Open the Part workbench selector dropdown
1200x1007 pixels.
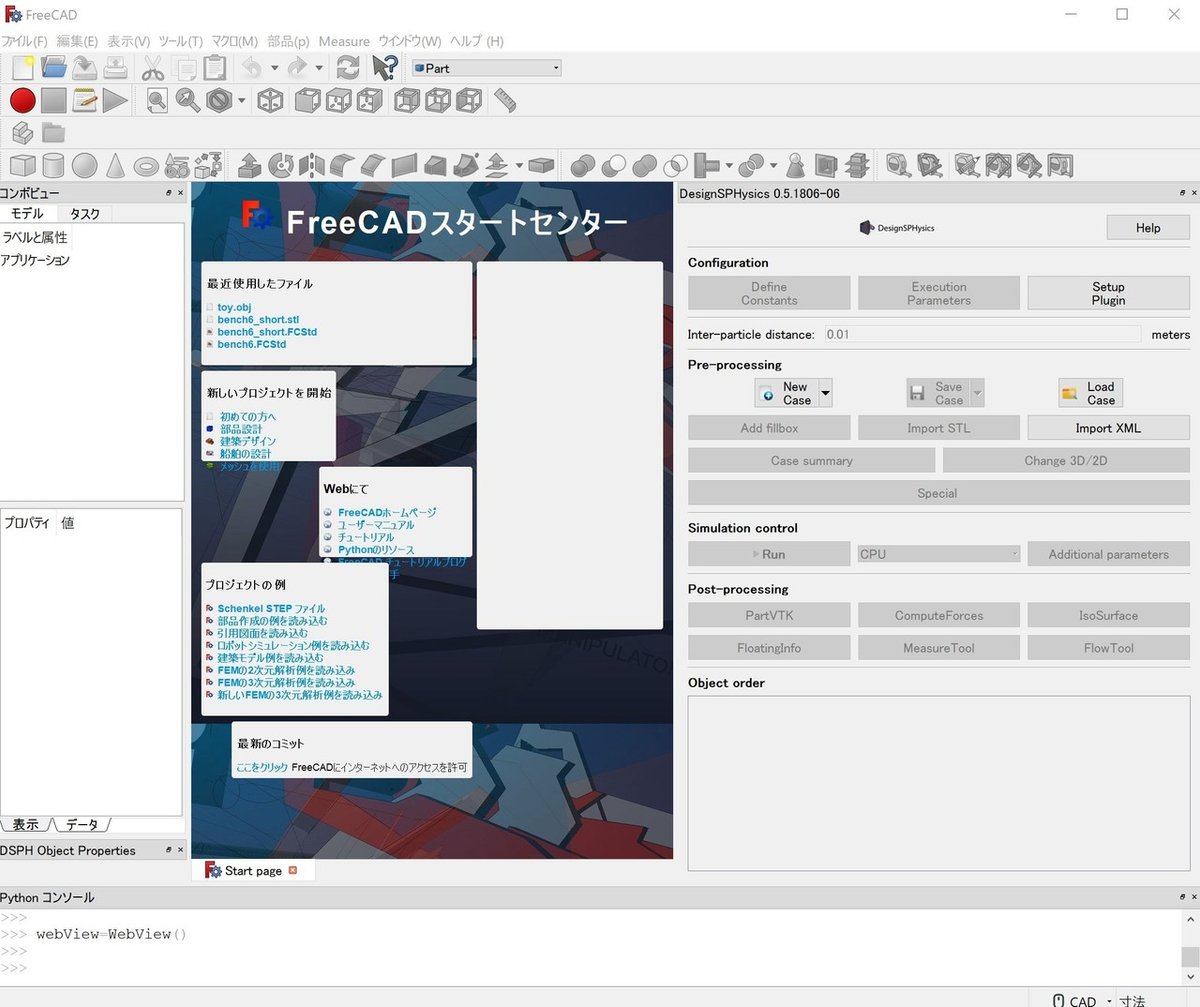point(486,68)
